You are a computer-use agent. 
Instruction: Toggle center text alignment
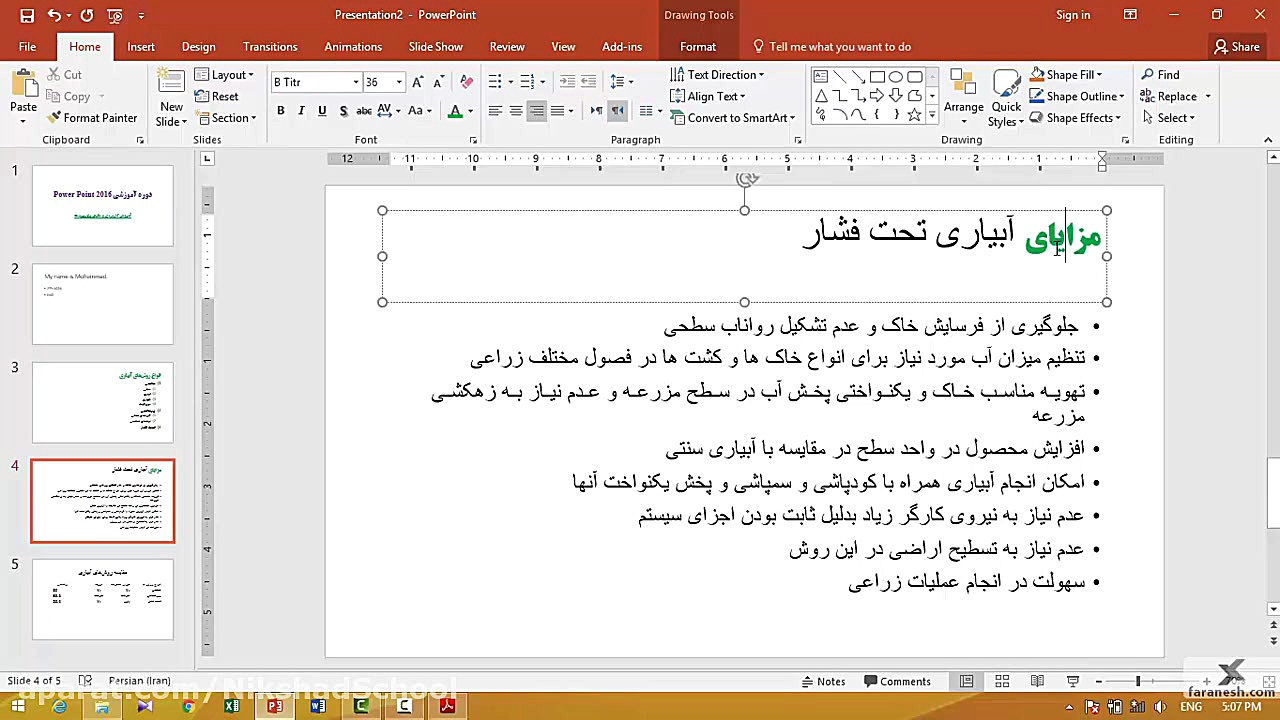pos(516,111)
